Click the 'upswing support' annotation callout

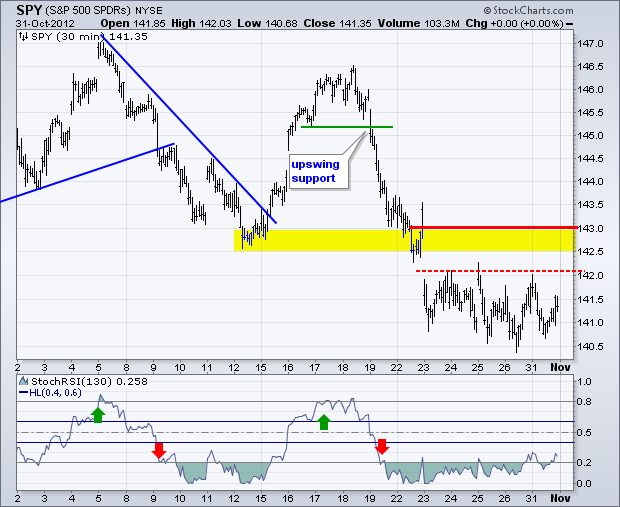pos(319,171)
